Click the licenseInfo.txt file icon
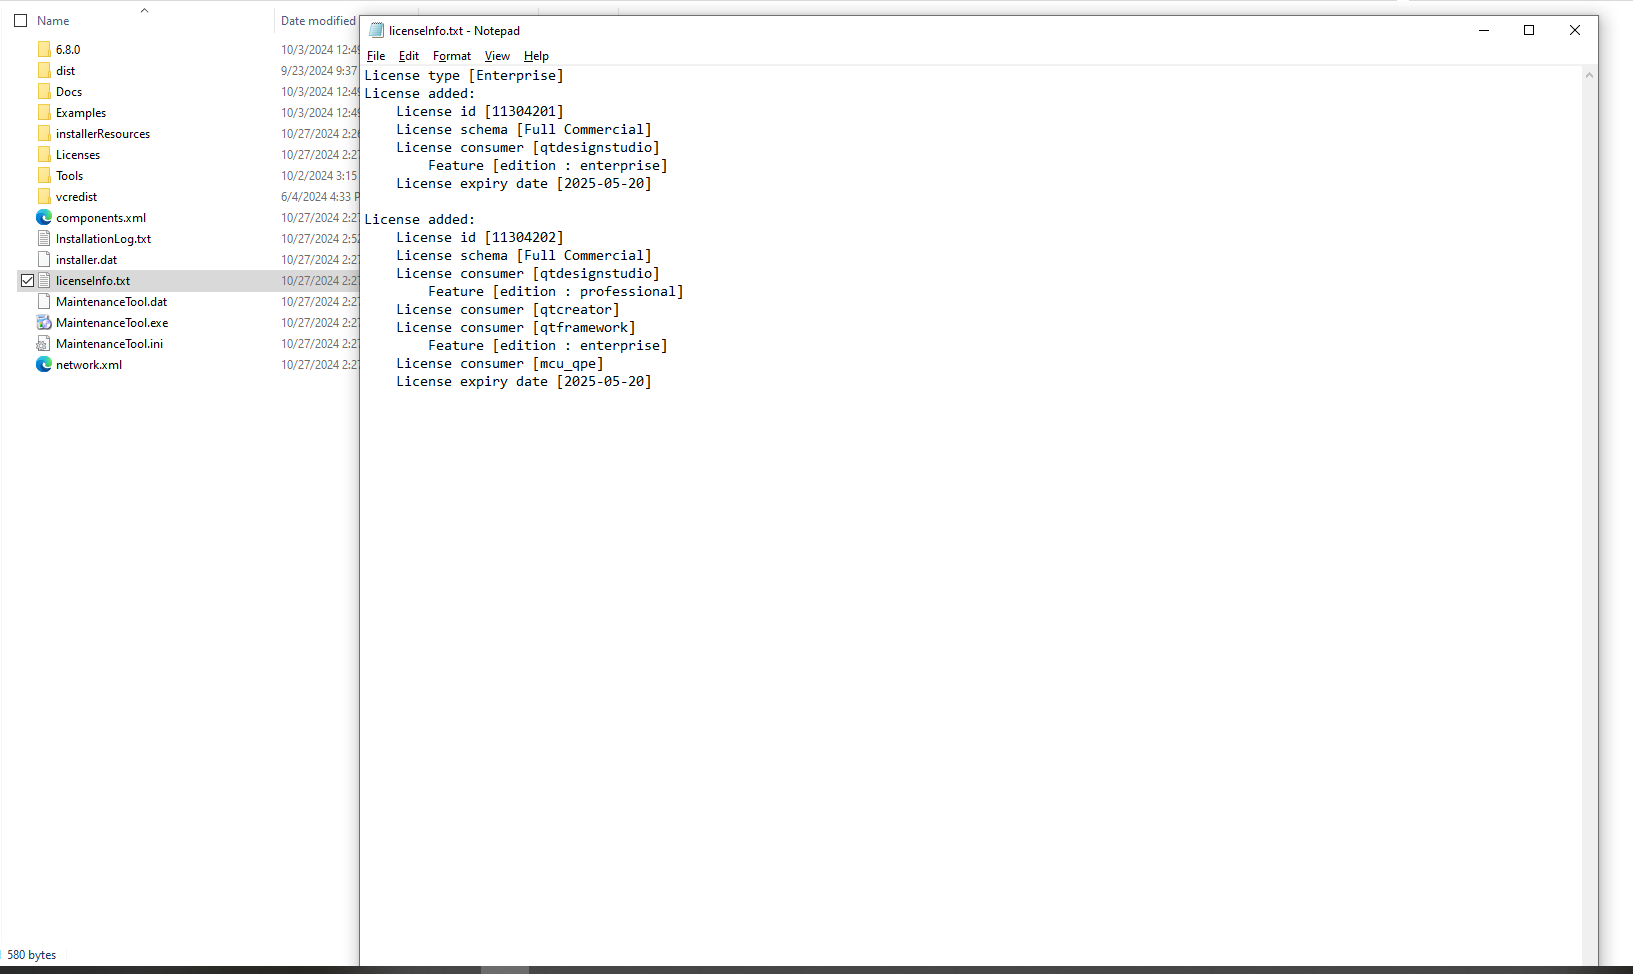The width and height of the screenshot is (1633, 974). pyautogui.click(x=44, y=280)
